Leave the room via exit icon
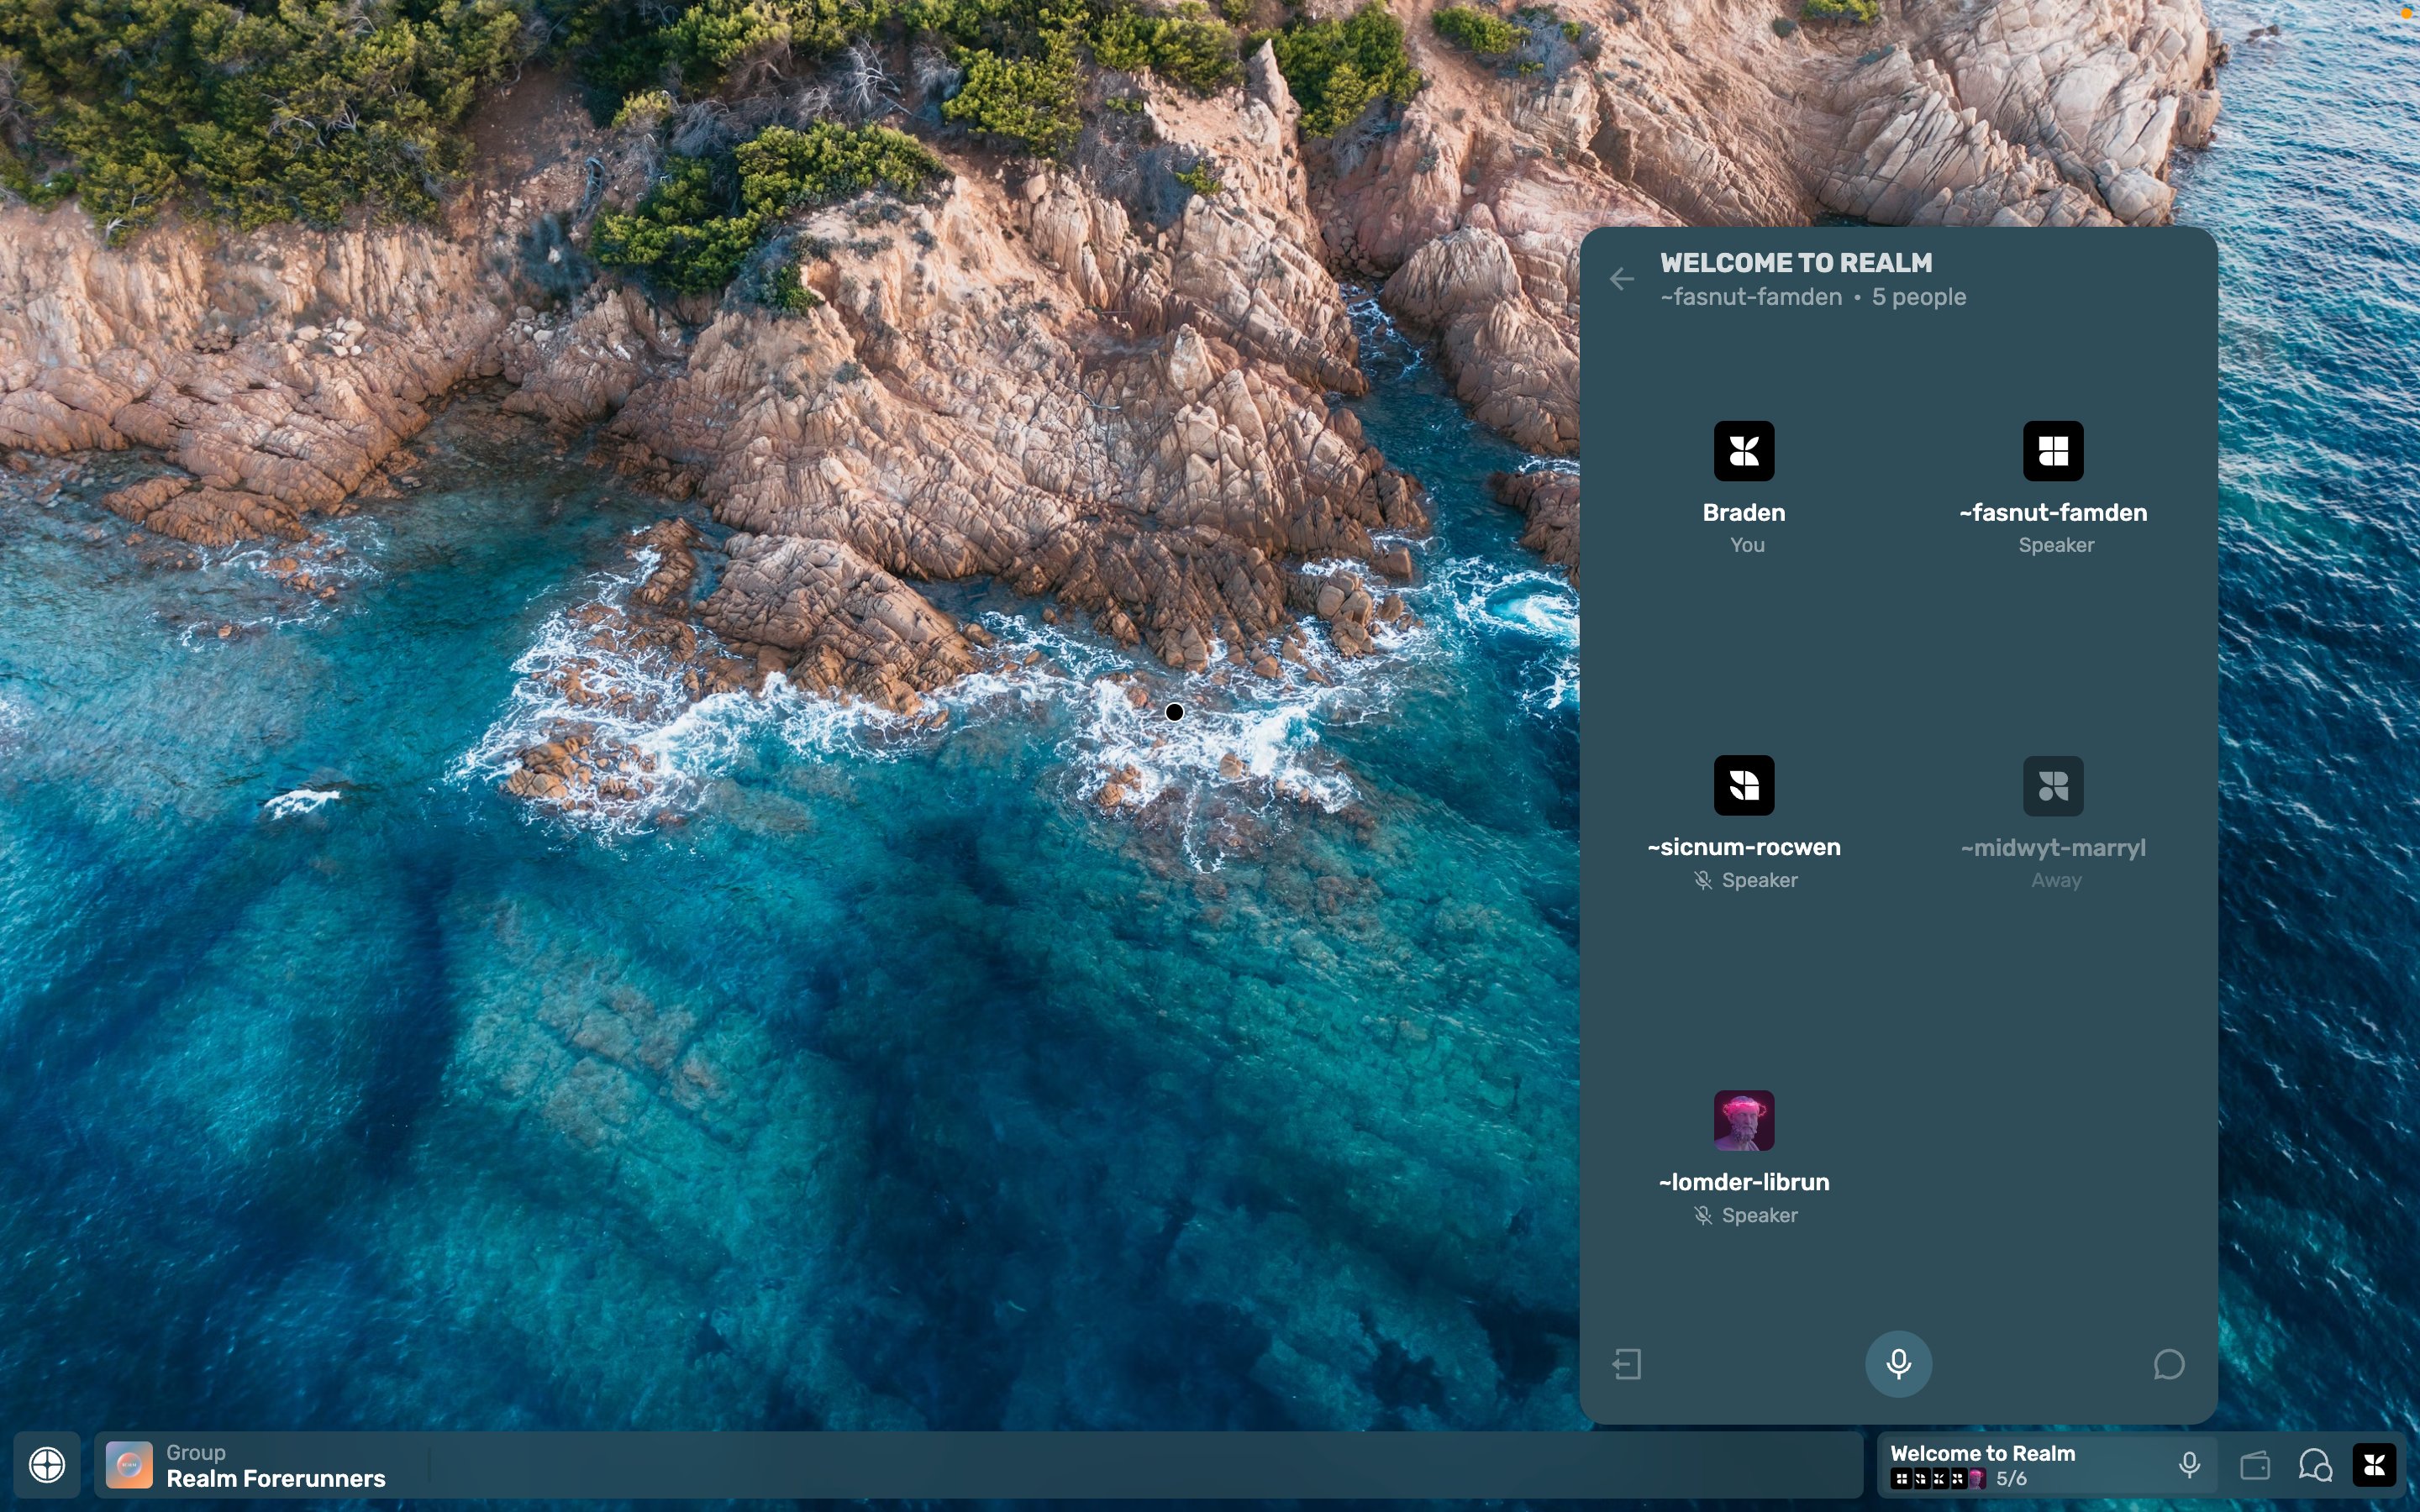2420x1512 pixels. 1627,1364
